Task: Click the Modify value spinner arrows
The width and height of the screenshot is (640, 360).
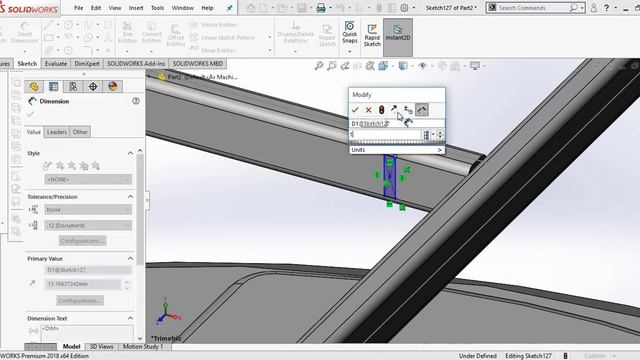Action: [440, 135]
